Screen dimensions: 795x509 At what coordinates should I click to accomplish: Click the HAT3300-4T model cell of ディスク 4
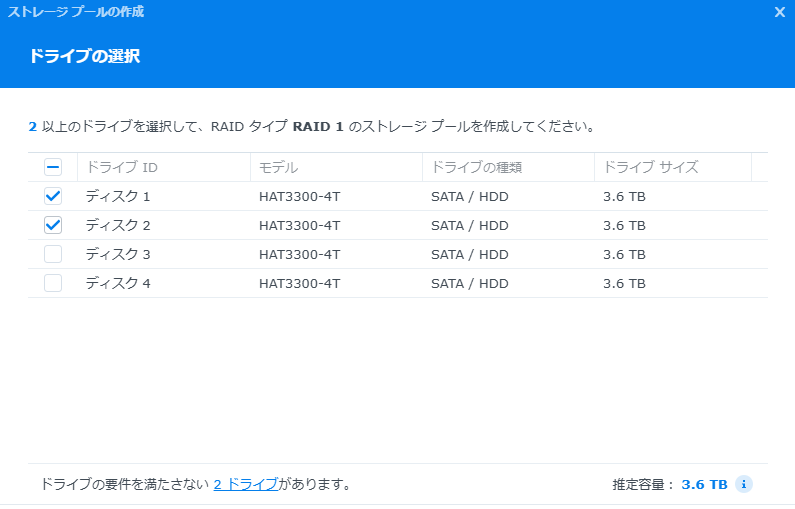click(x=299, y=283)
